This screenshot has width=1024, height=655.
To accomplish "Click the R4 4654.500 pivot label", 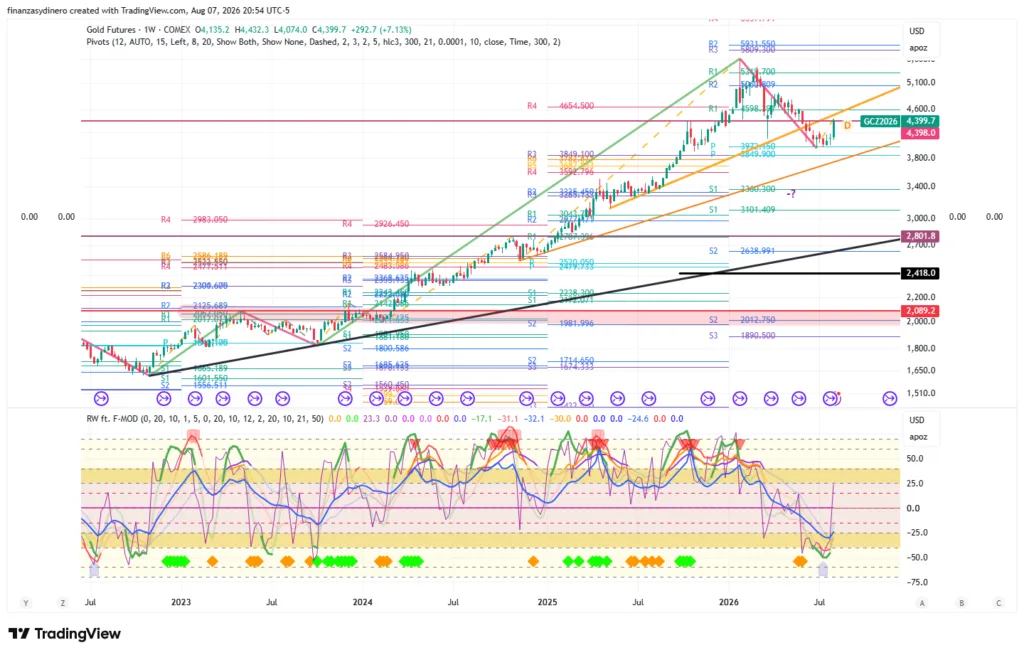I will pyautogui.click(x=561, y=106).
